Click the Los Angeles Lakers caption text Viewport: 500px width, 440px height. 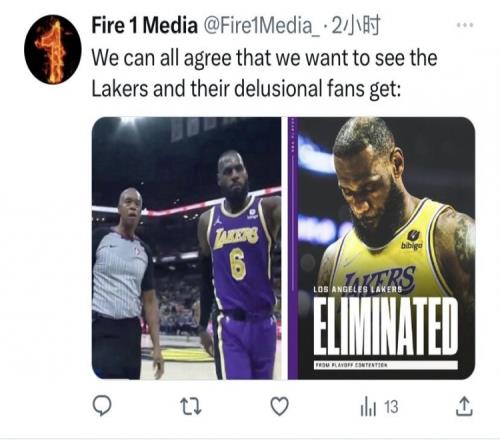[x=358, y=290]
